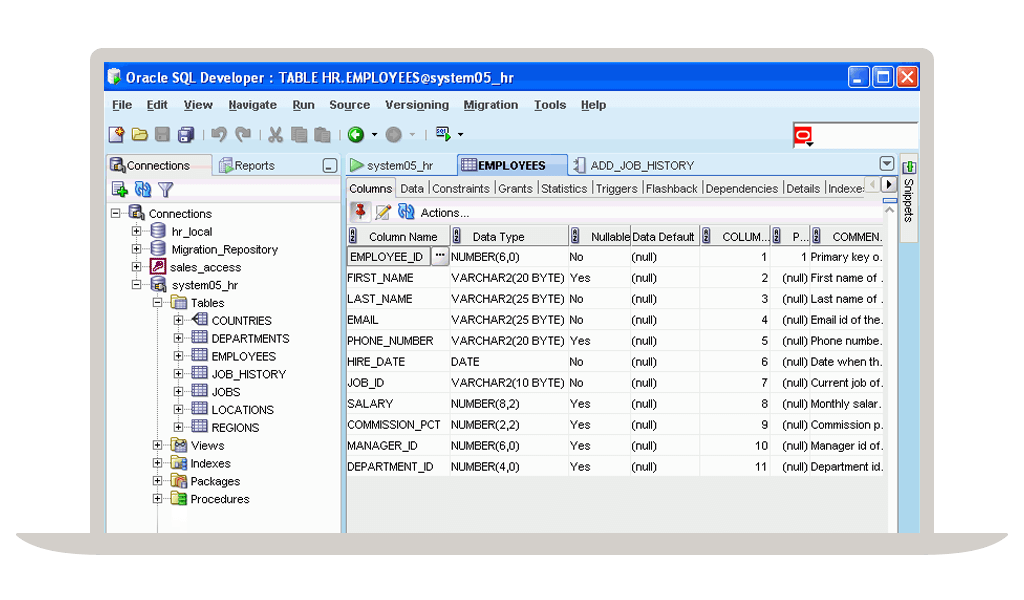Click the Copy toolbar icon
This screenshot has height=600, width=1024.
coord(299,134)
